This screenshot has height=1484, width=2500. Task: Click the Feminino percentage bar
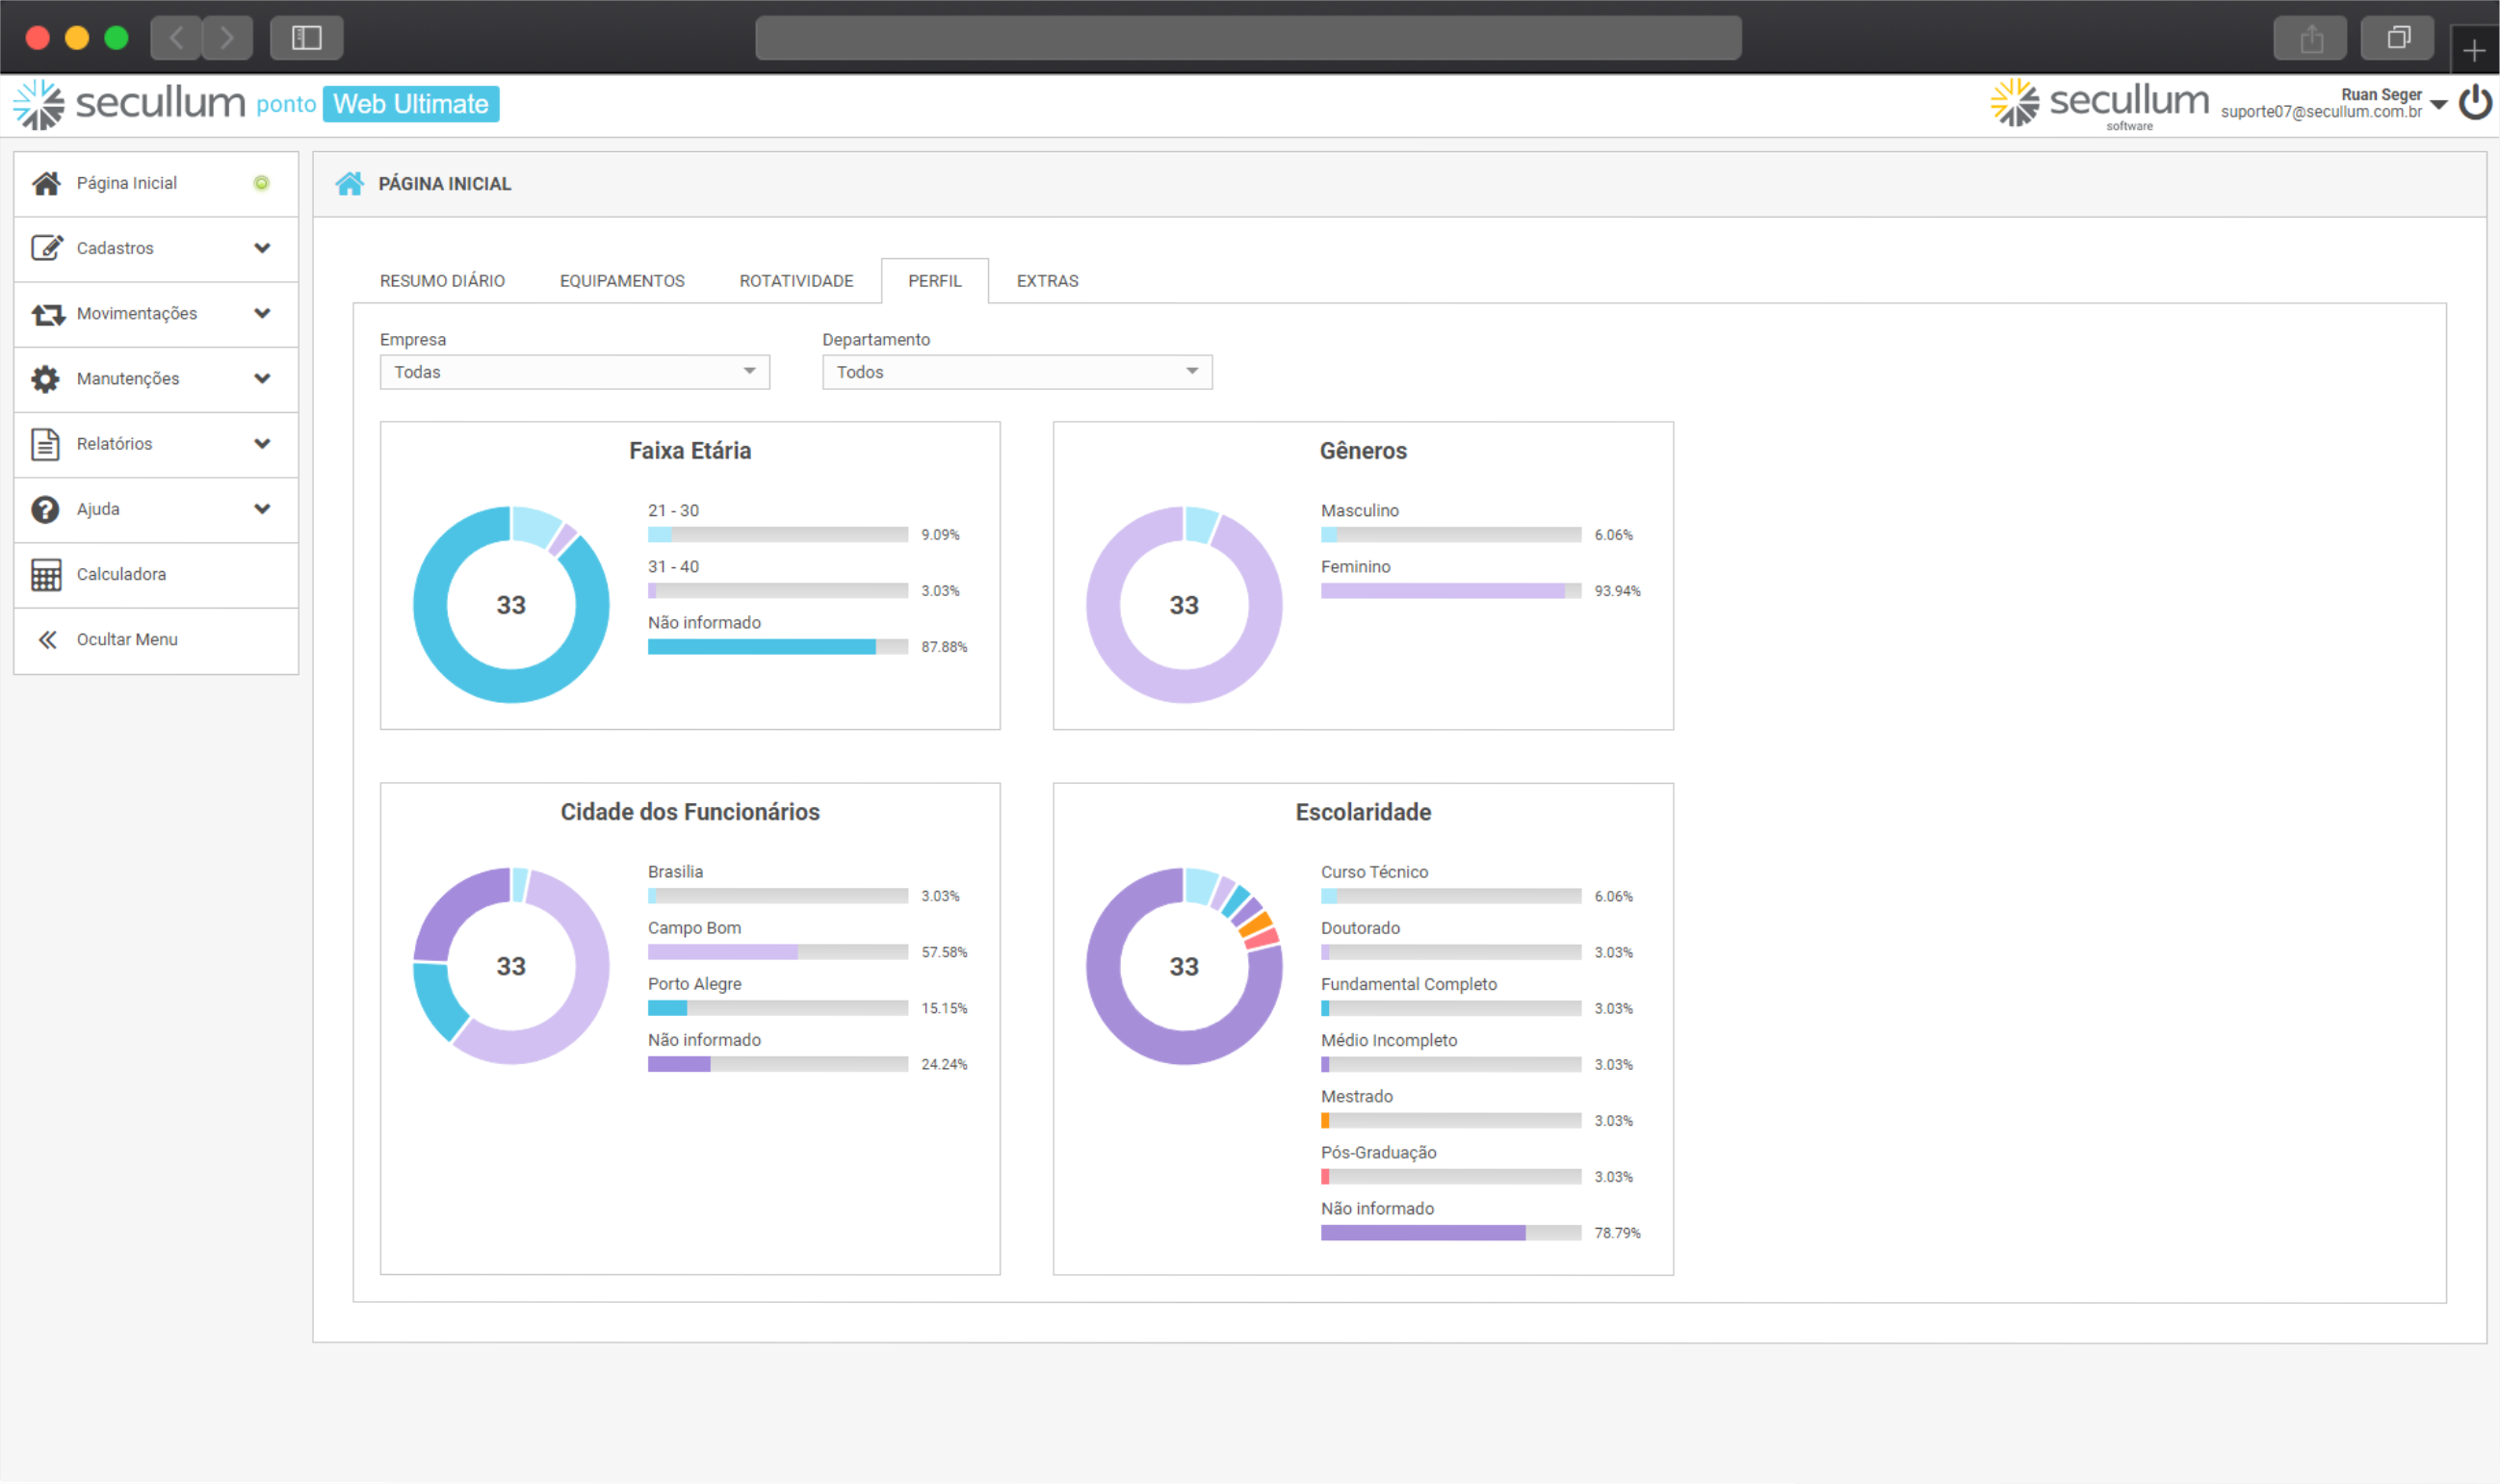1450,591
